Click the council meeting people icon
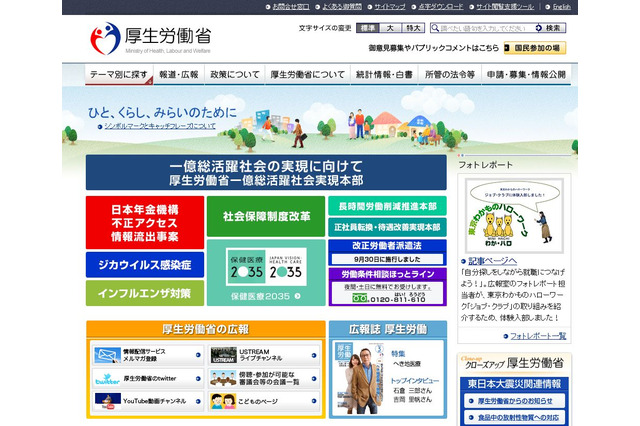640x426 pixels. [223, 378]
